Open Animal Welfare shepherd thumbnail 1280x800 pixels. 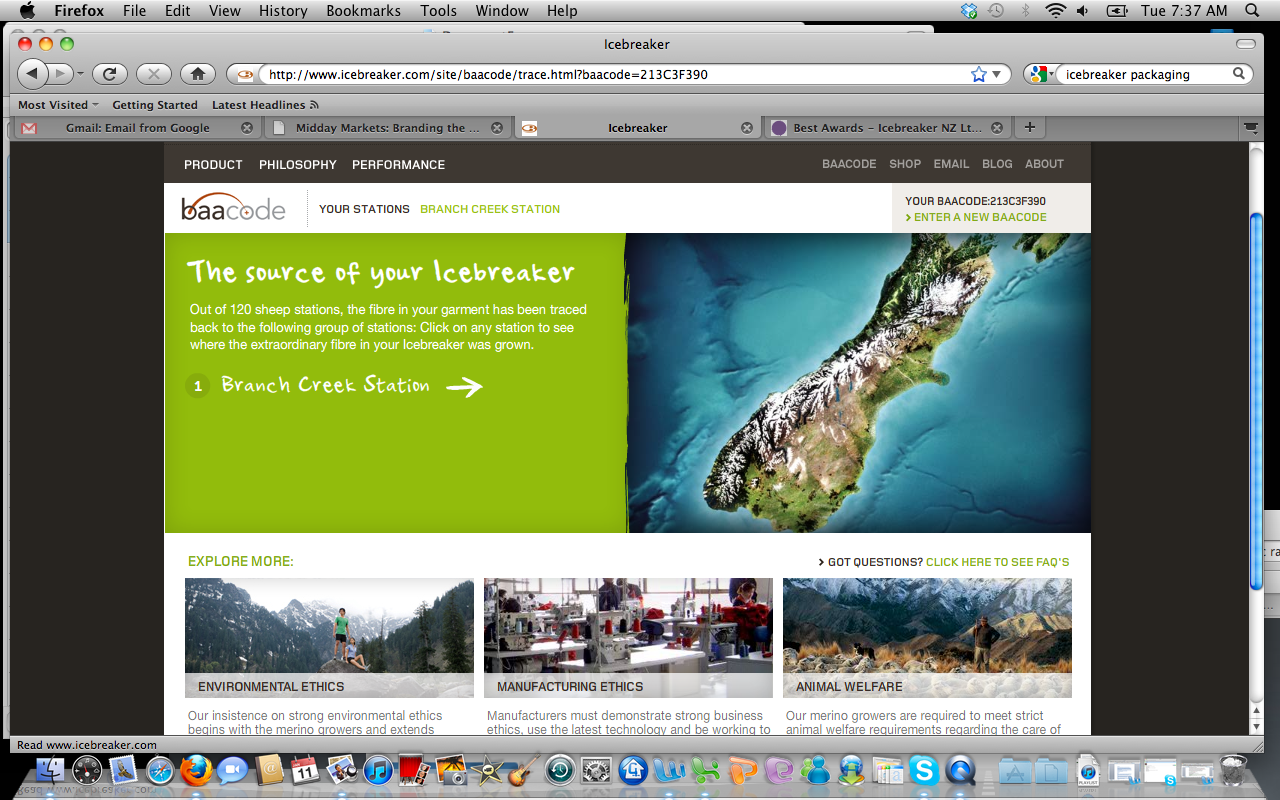coord(927,637)
